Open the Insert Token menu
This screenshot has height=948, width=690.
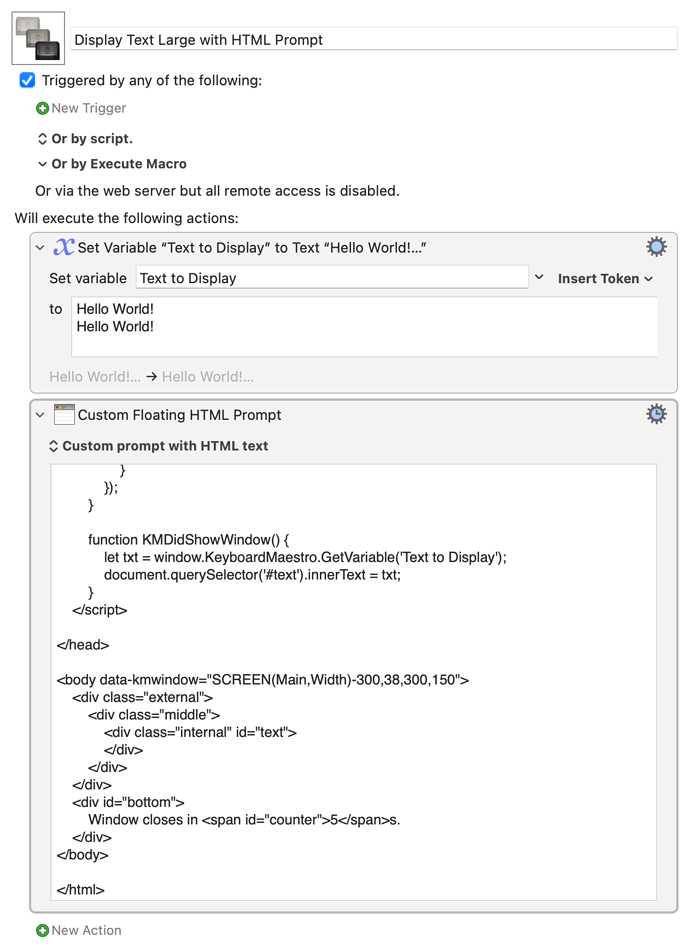click(605, 279)
